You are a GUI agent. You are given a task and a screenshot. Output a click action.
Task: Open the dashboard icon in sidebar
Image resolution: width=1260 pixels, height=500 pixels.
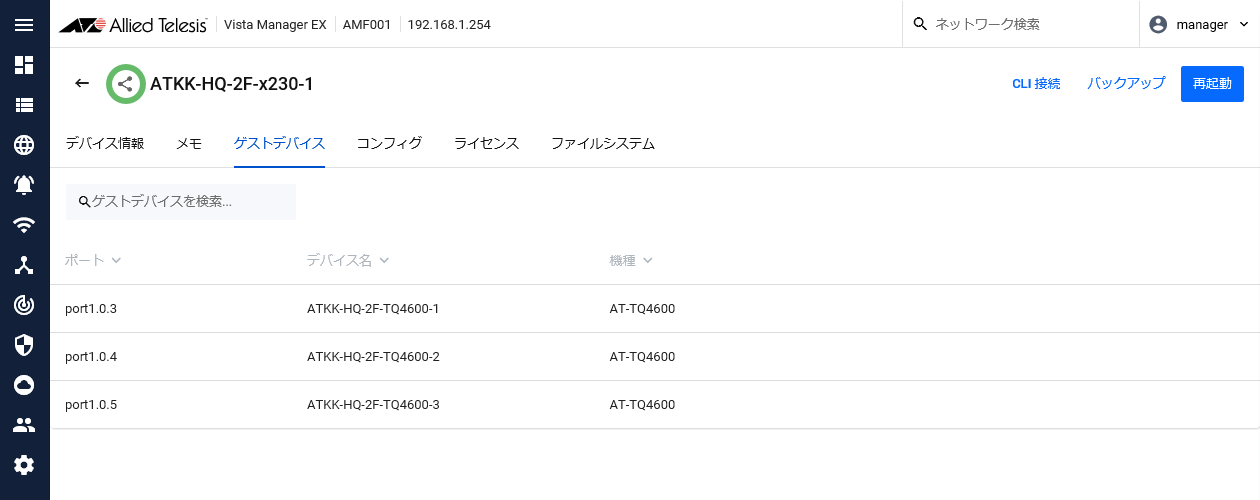tap(24, 65)
